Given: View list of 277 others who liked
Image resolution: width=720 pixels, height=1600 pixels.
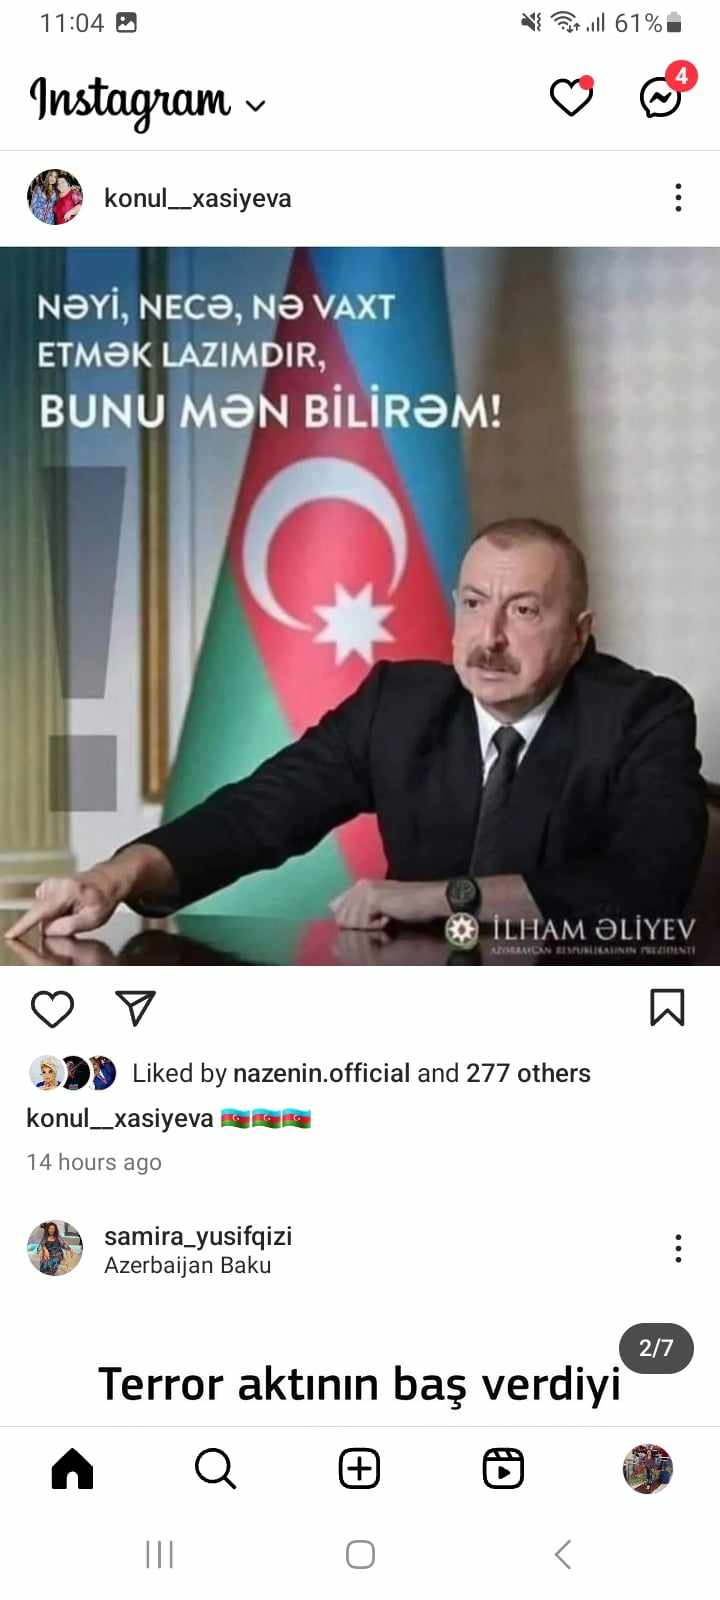Looking at the screenshot, I should coord(528,1073).
